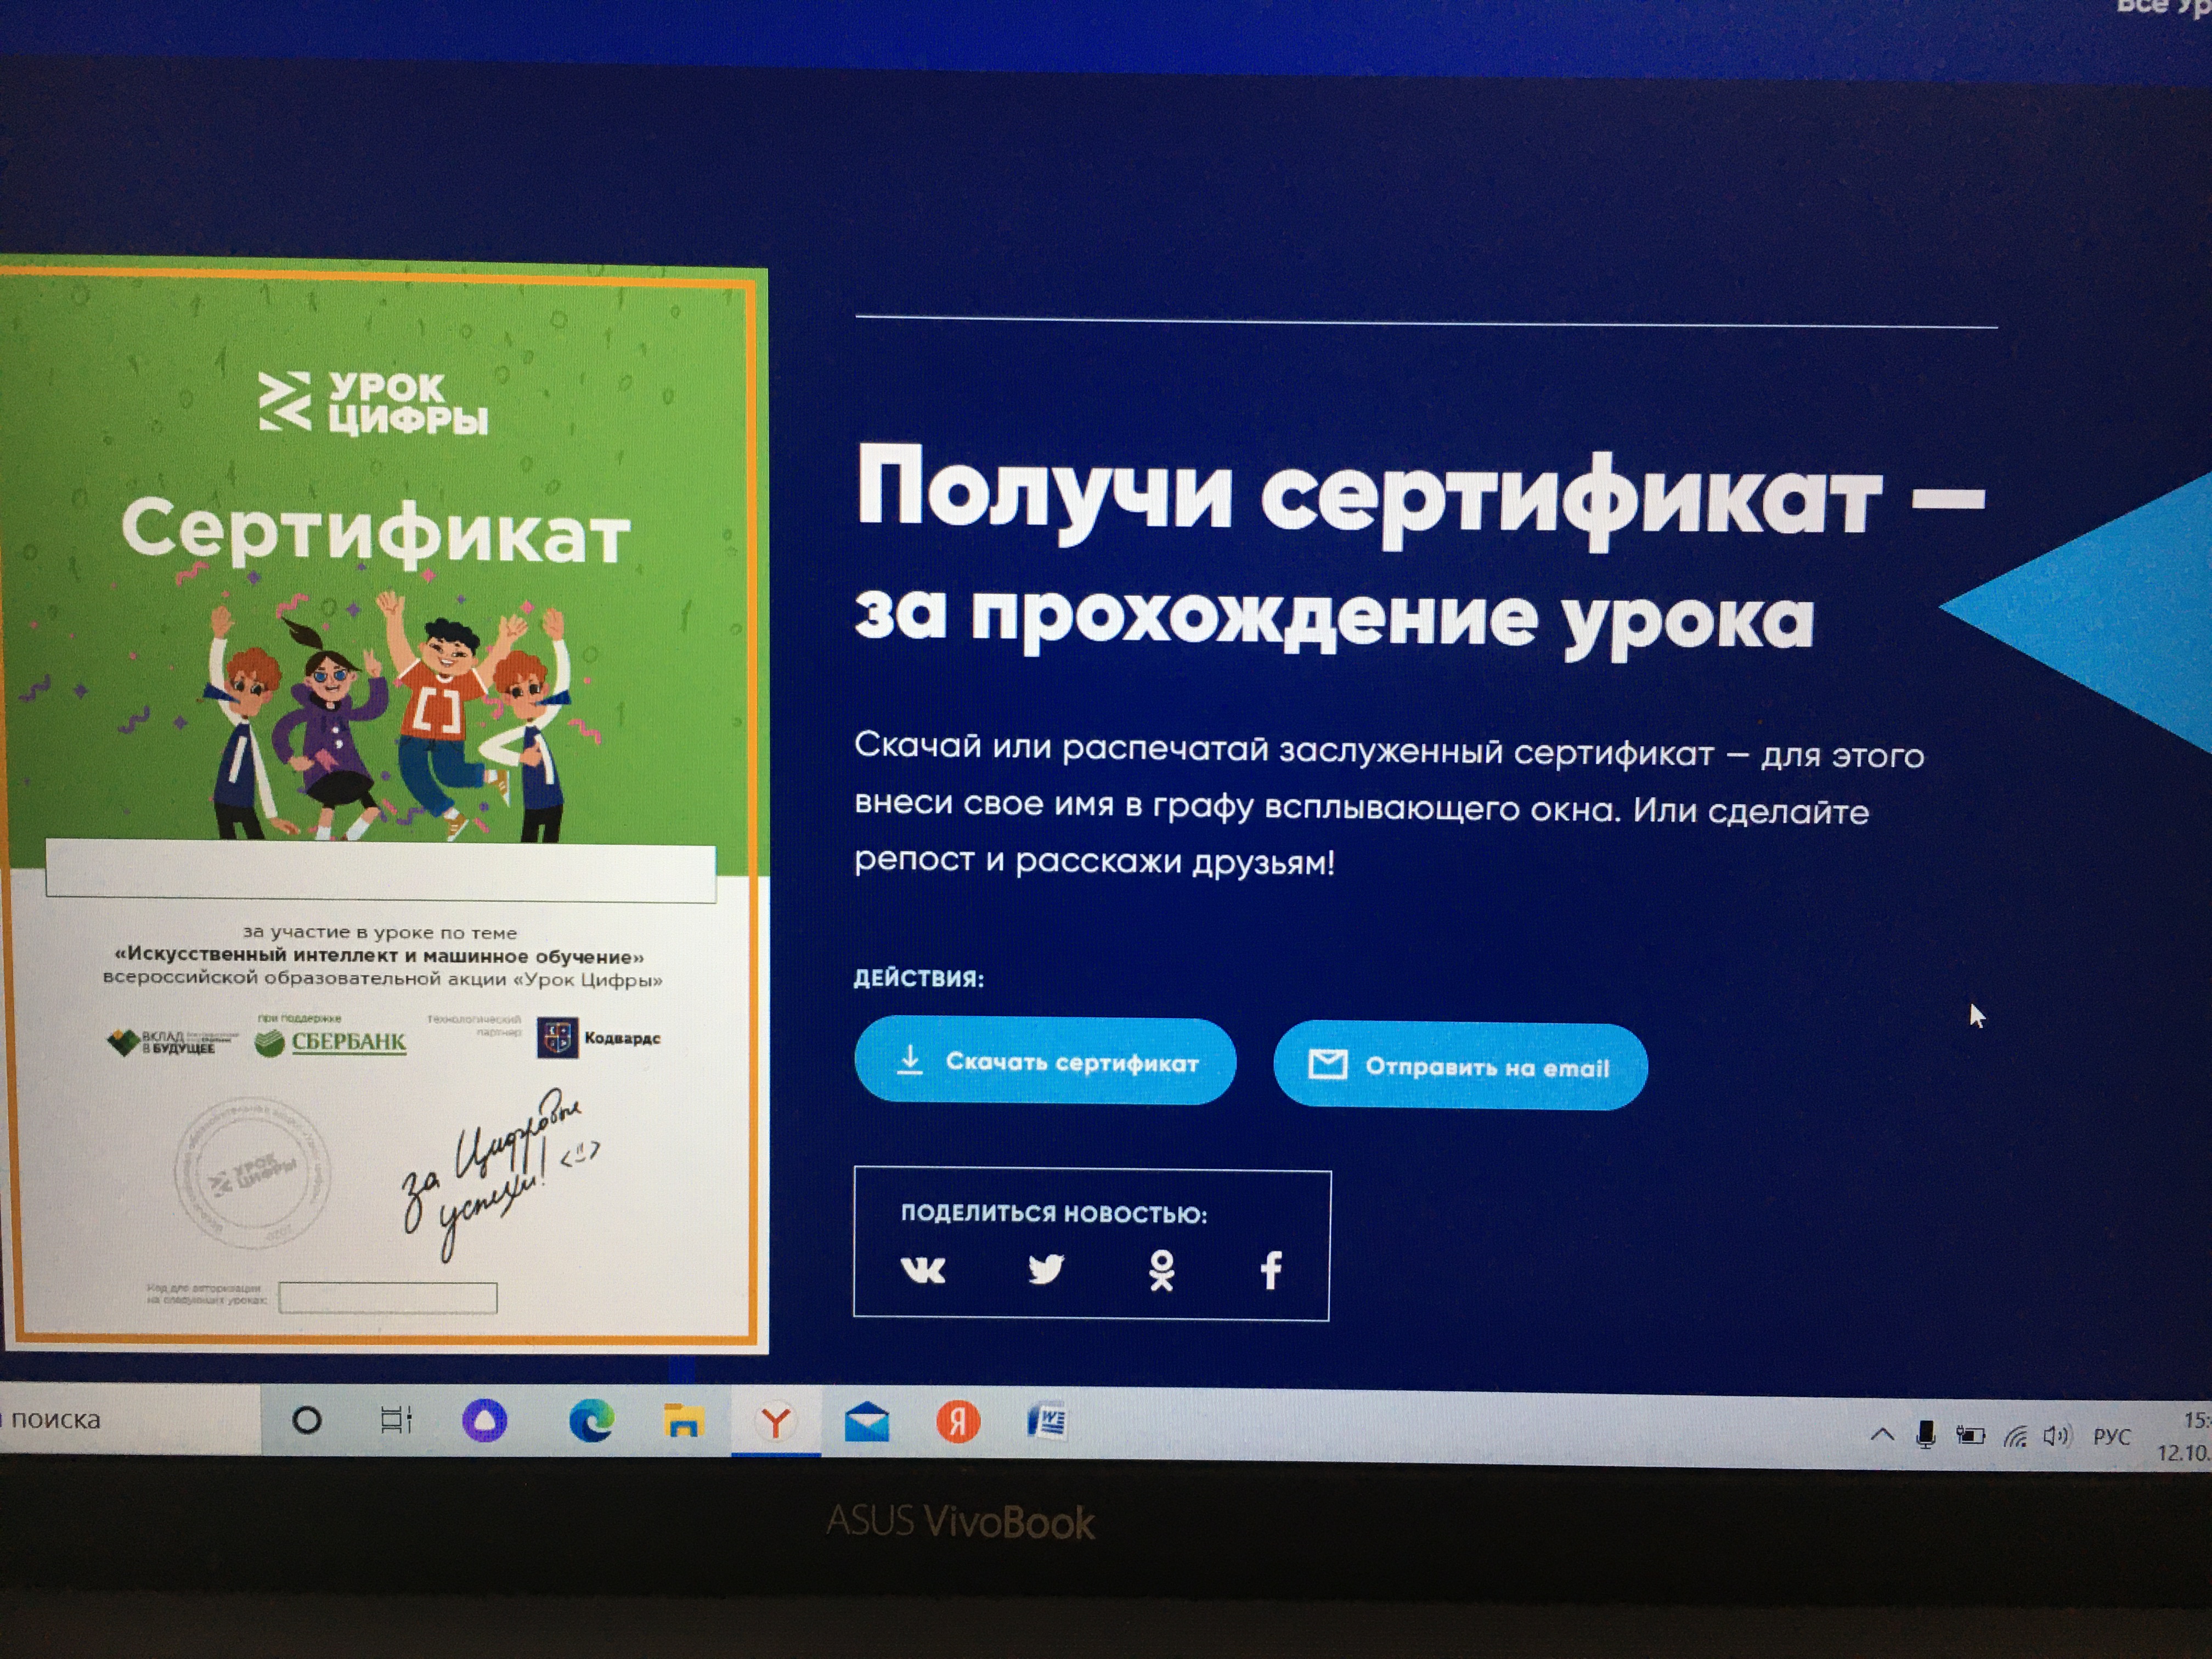This screenshot has width=2212, height=1659.
Task: Click the Кодвардс logo on certificate
Action: (598, 1037)
